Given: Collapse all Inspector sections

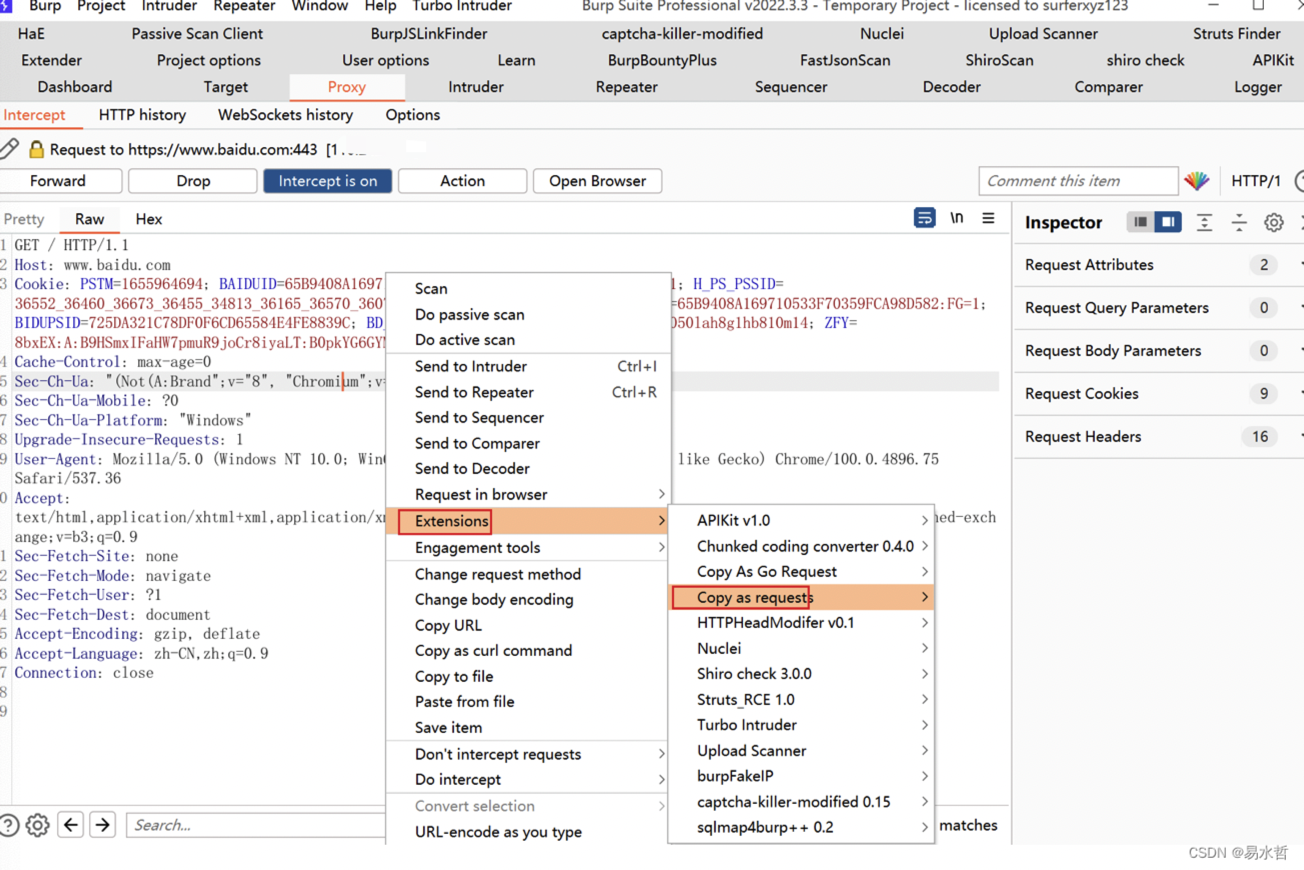Looking at the screenshot, I should click(x=1239, y=222).
